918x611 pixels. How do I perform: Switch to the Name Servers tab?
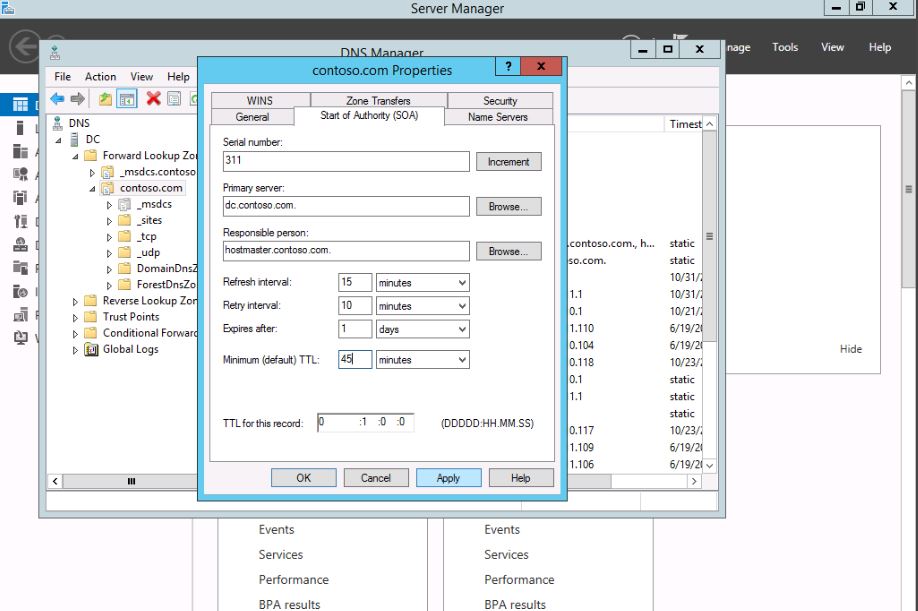pyautogui.click(x=498, y=117)
